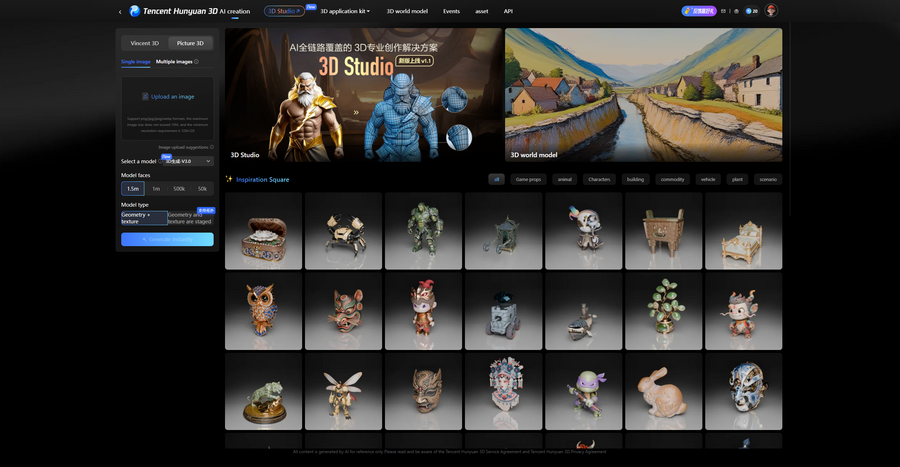Select the Single image tab
This screenshot has height=467, width=900.
click(x=135, y=62)
